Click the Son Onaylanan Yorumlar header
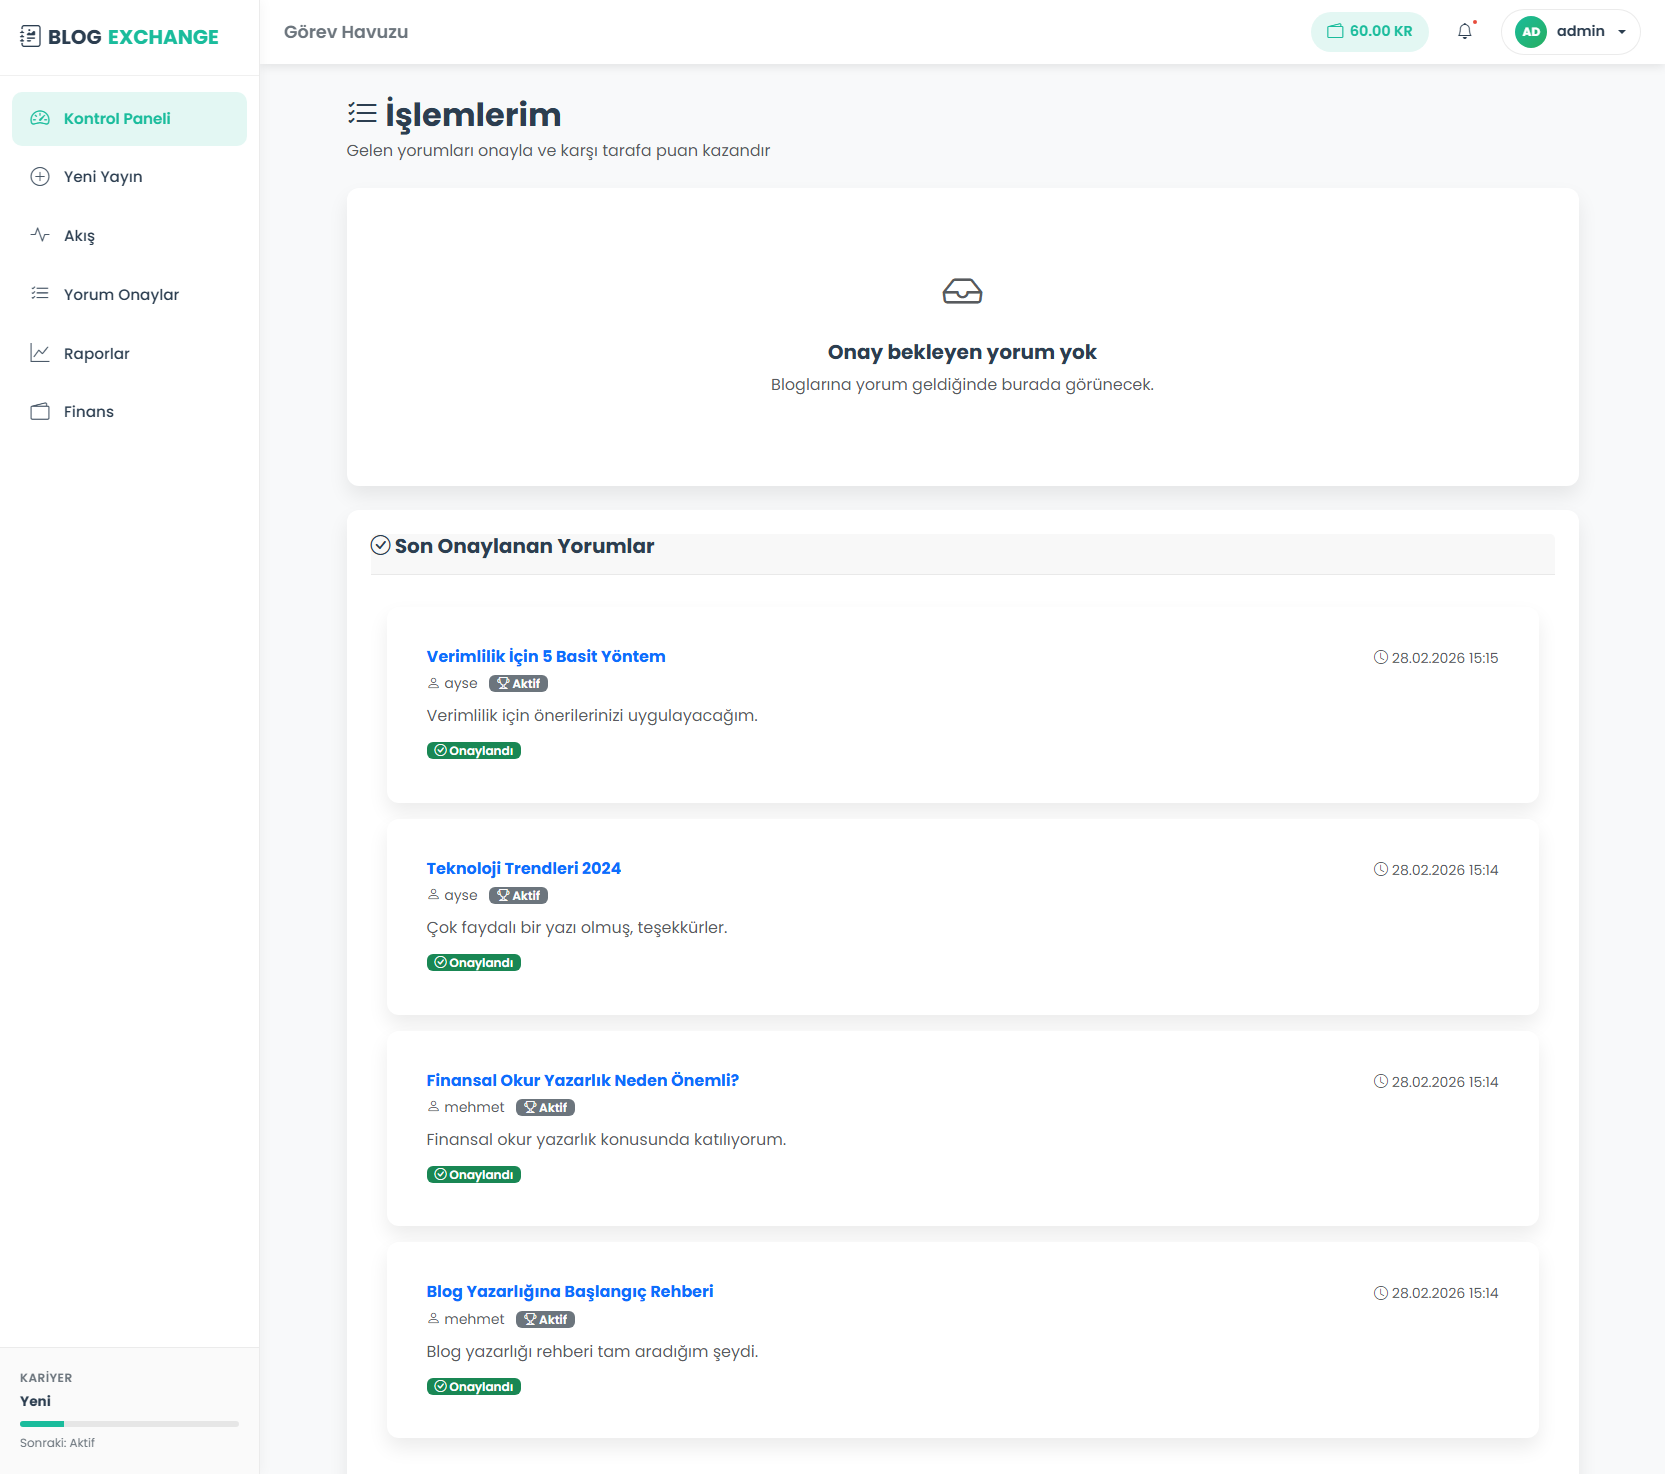 pyautogui.click(x=524, y=546)
